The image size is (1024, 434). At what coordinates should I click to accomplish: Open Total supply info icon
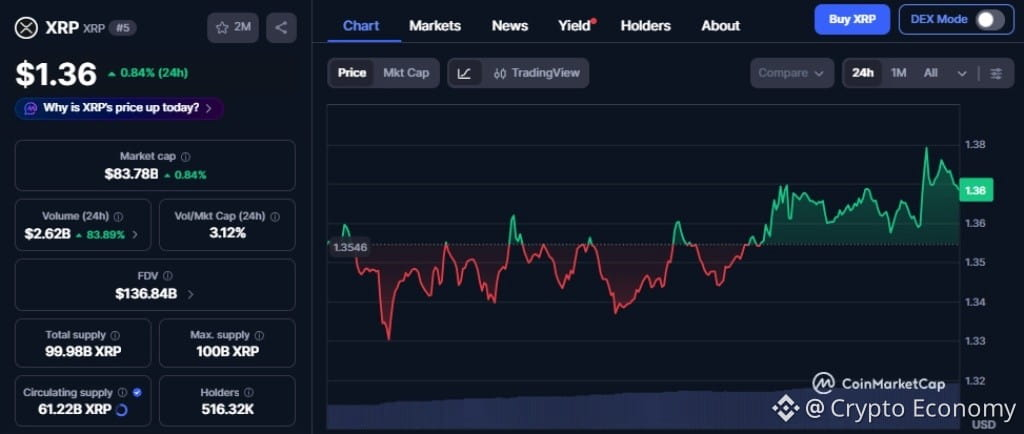[x=115, y=335]
